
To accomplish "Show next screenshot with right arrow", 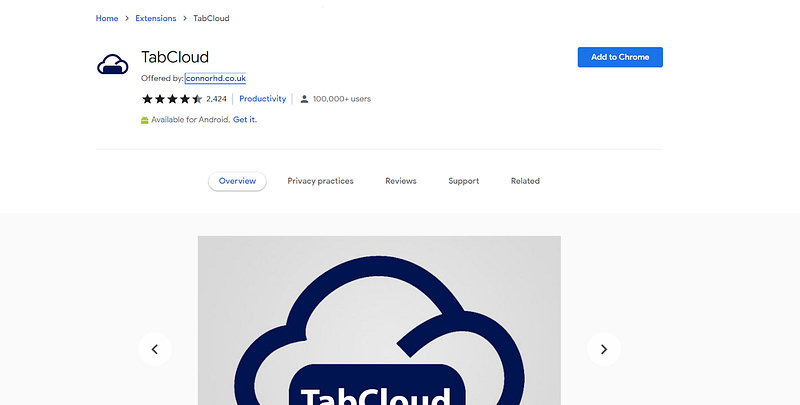I will (x=604, y=349).
